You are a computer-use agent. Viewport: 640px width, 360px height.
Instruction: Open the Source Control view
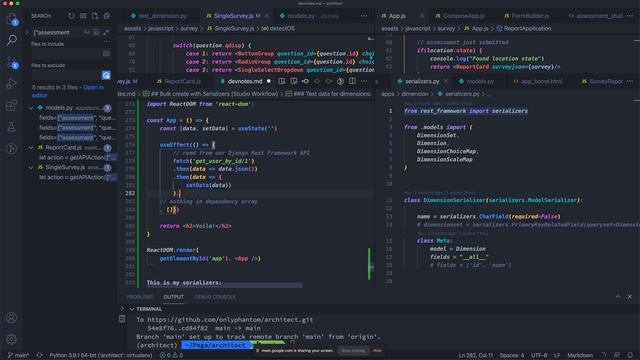12,62
